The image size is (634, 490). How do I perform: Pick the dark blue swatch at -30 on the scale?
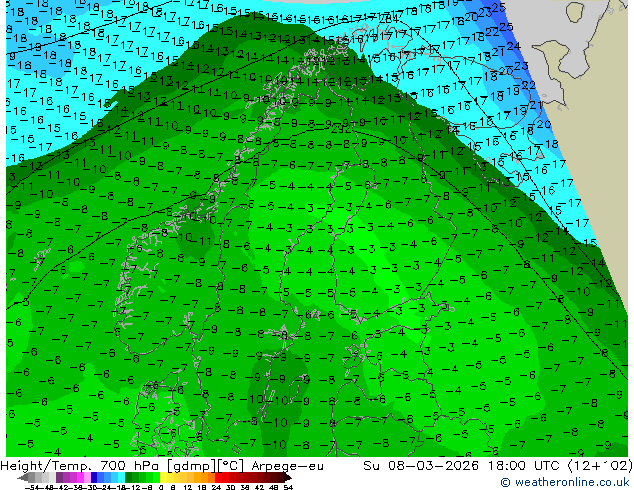(94, 478)
